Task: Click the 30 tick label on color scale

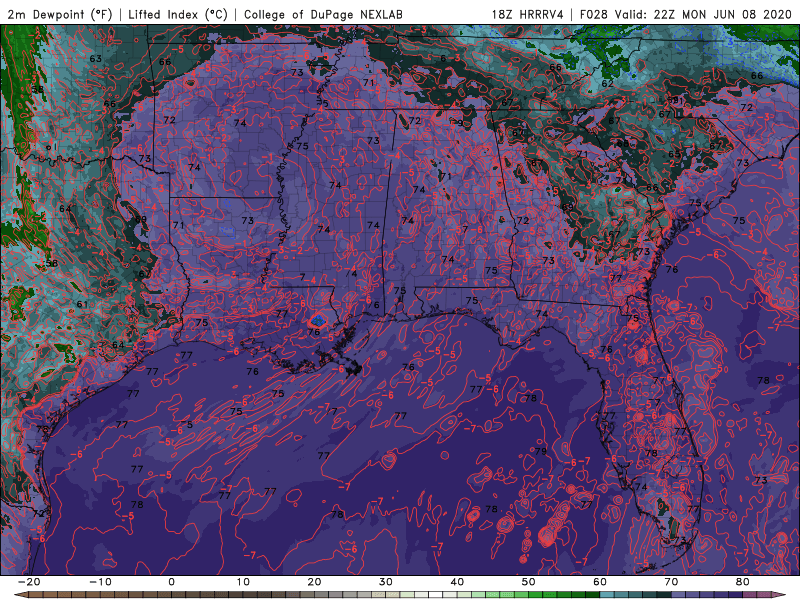Action: click(x=386, y=582)
